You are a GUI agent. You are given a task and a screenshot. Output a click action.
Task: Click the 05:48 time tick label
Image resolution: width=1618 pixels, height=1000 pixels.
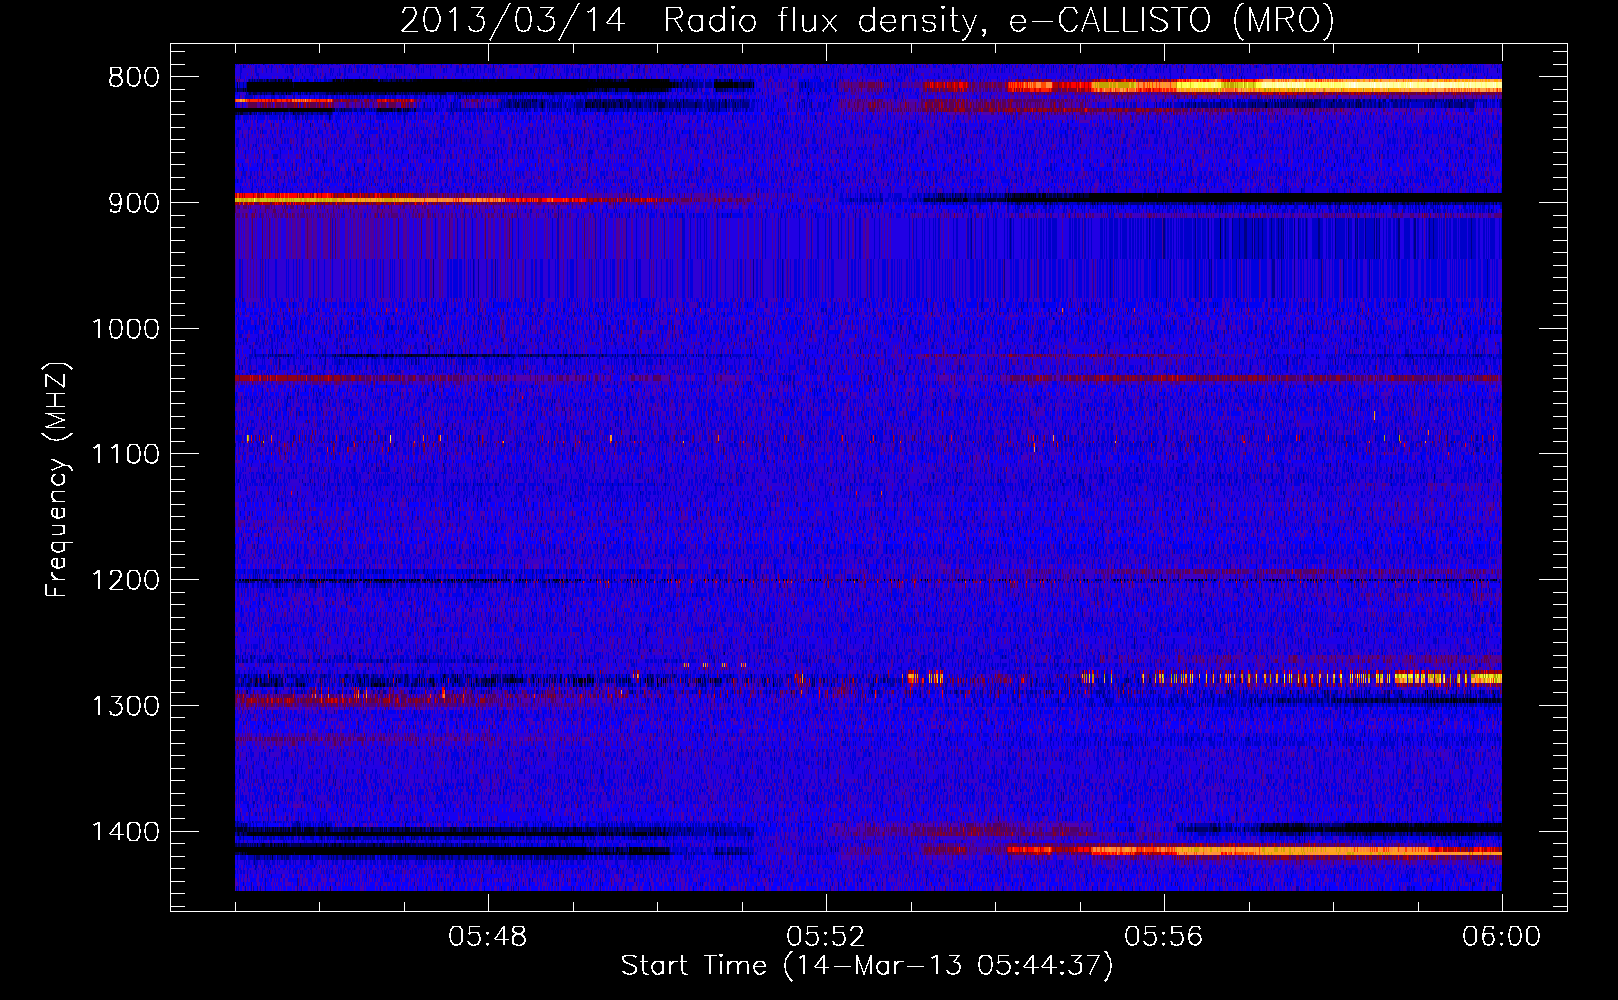coord(488,937)
